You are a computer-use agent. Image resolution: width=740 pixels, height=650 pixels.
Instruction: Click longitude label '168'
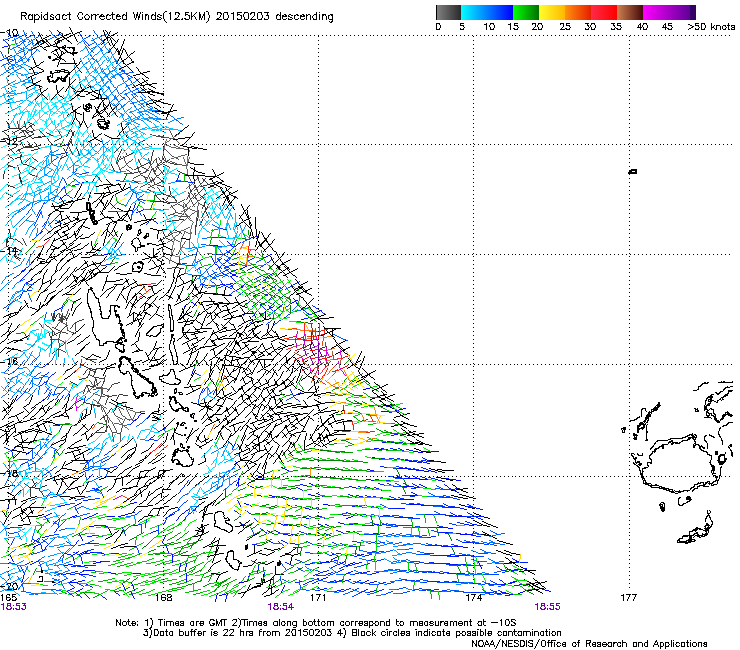(163, 598)
